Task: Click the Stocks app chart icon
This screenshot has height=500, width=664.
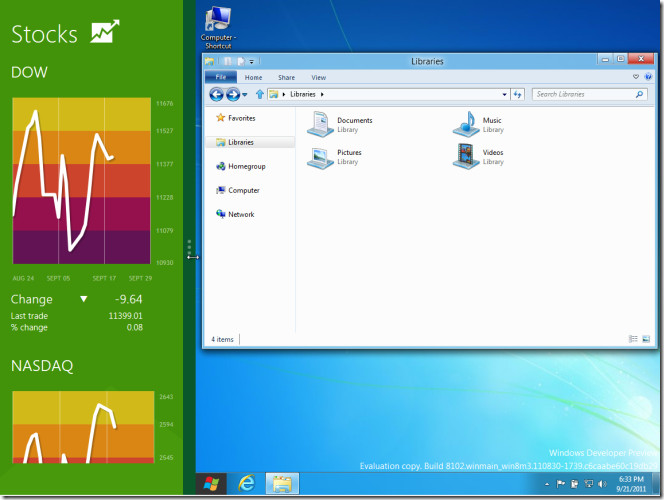Action: (x=104, y=32)
